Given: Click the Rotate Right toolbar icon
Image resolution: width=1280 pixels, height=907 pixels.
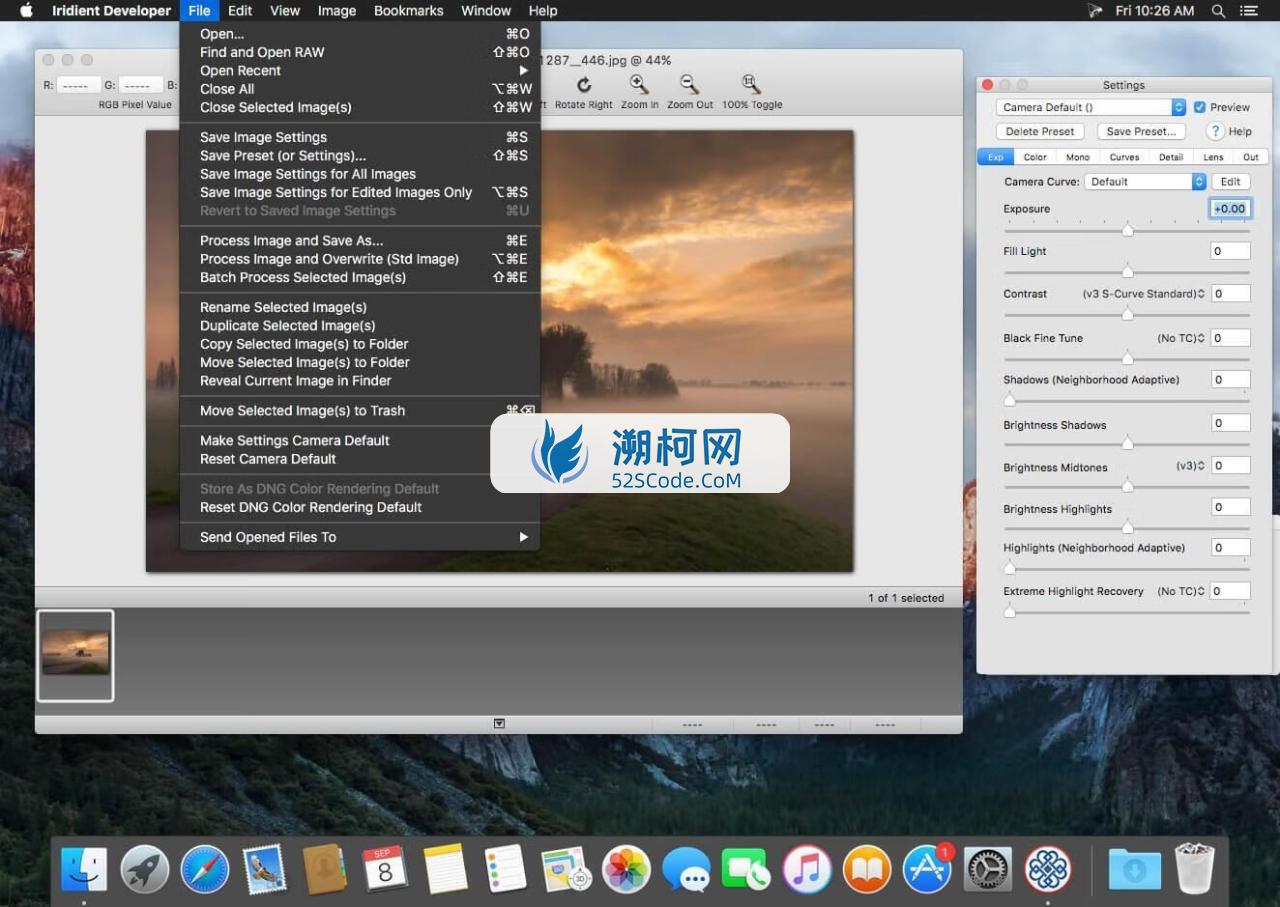Looking at the screenshot, I should 584,85.
